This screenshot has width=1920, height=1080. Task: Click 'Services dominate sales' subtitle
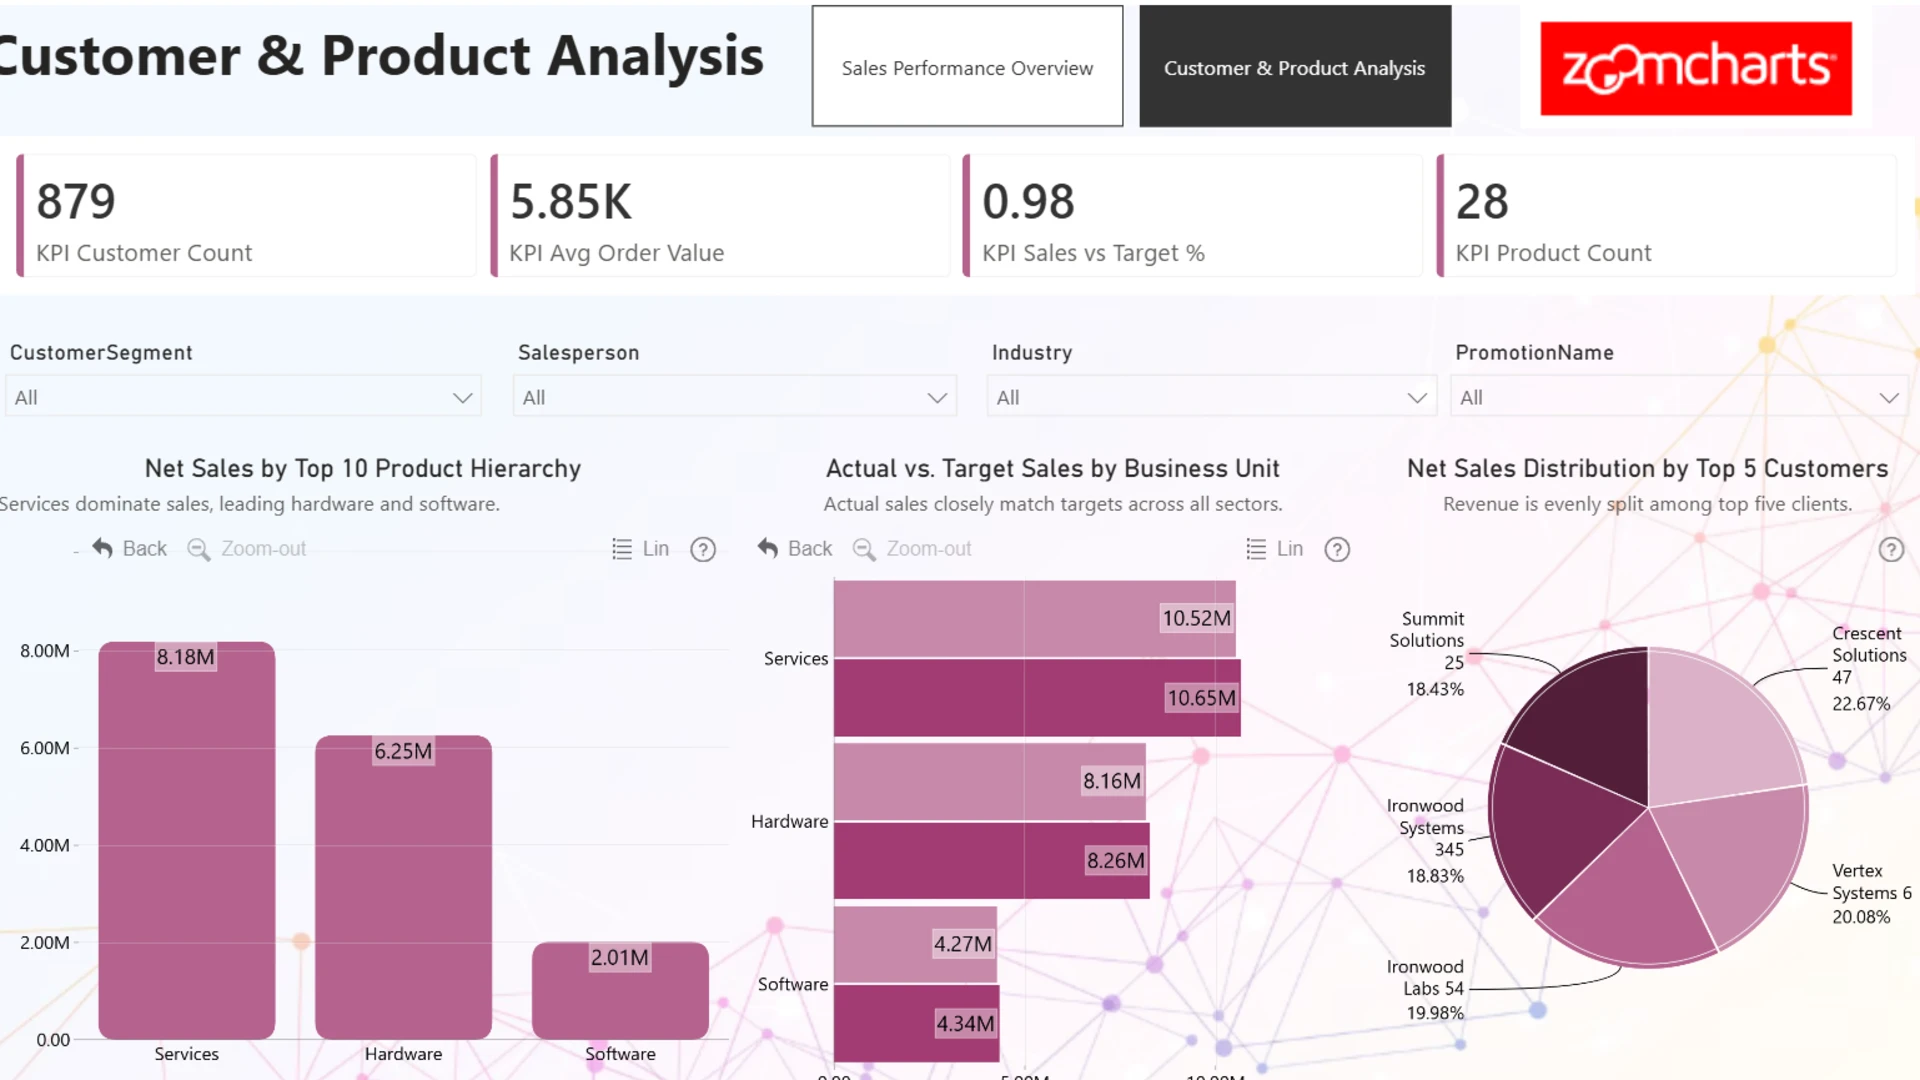click(x=250, y=504)
